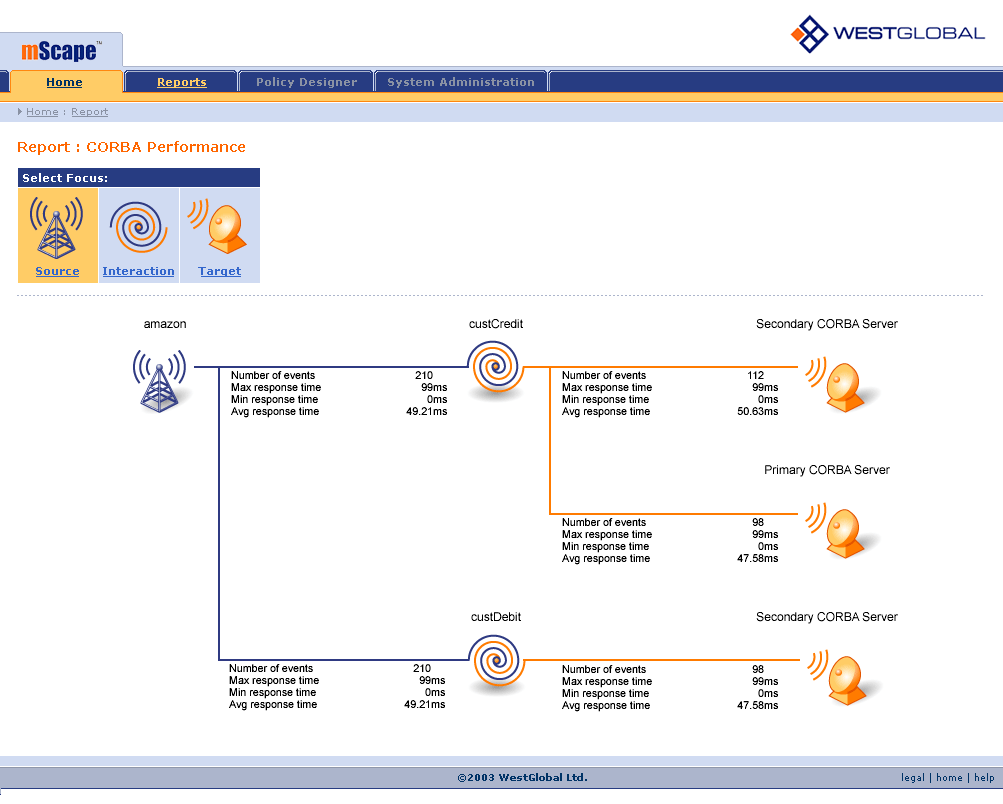Click the mScape logo tab
Image resolution: width=1003 pixels, height=804 pixels.
coord(60,51)
